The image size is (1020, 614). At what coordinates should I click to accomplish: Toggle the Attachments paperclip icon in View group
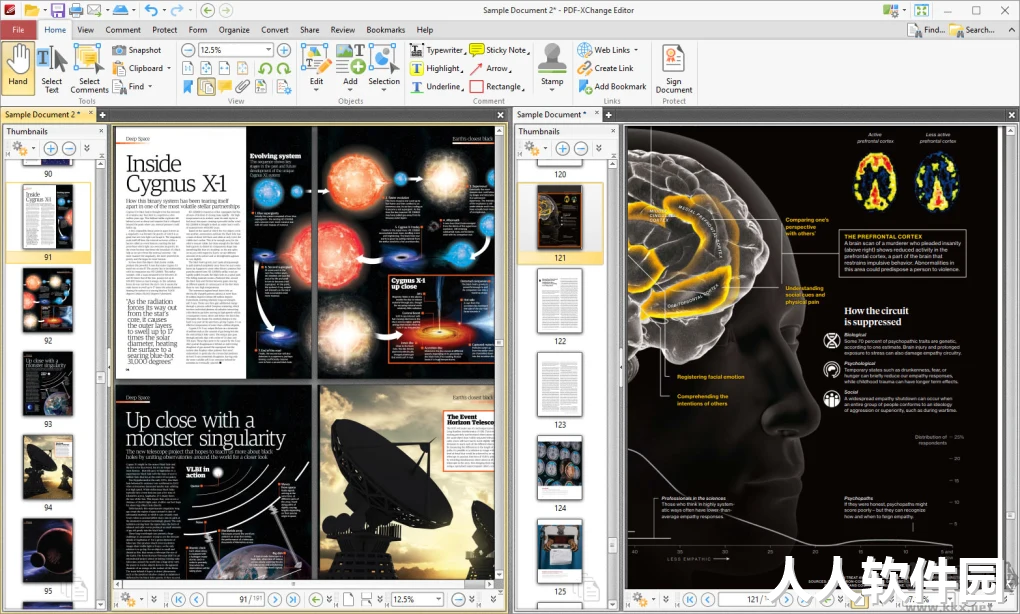[x=243, y=87]
